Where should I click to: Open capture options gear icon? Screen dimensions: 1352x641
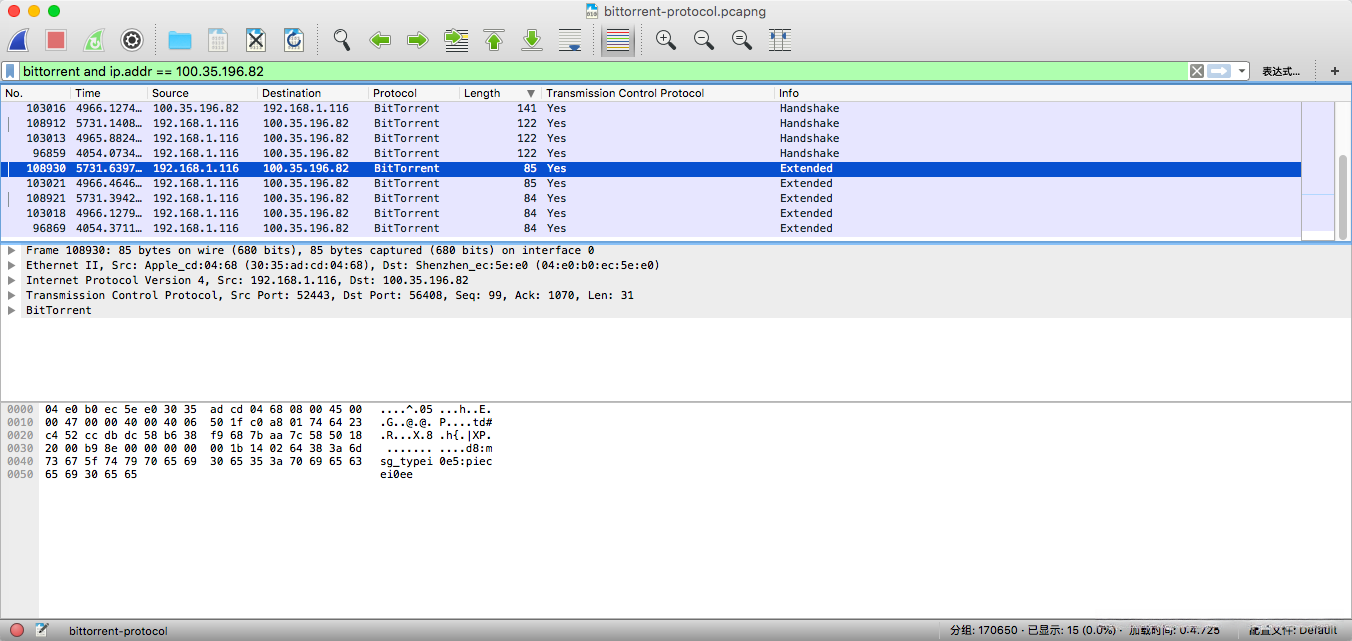pyautogui.click(x=132, y=41)
